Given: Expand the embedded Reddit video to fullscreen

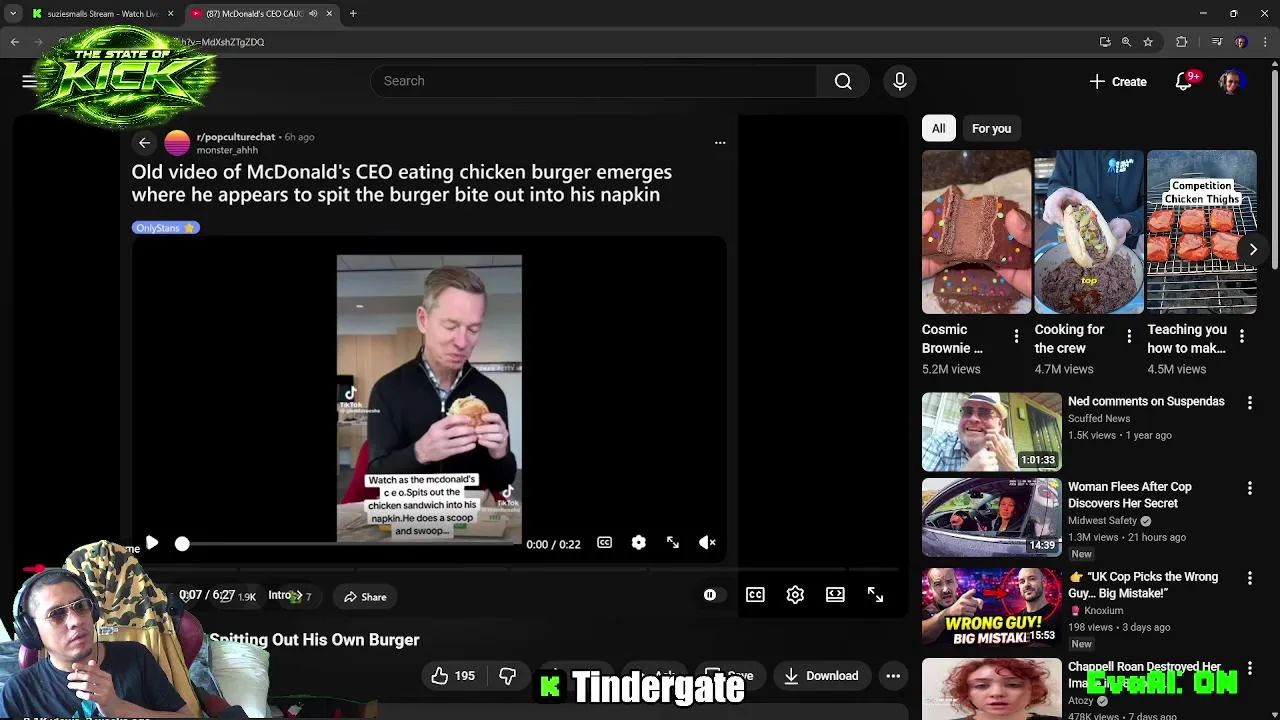Looking at the screenshot, I should [673, 543].
